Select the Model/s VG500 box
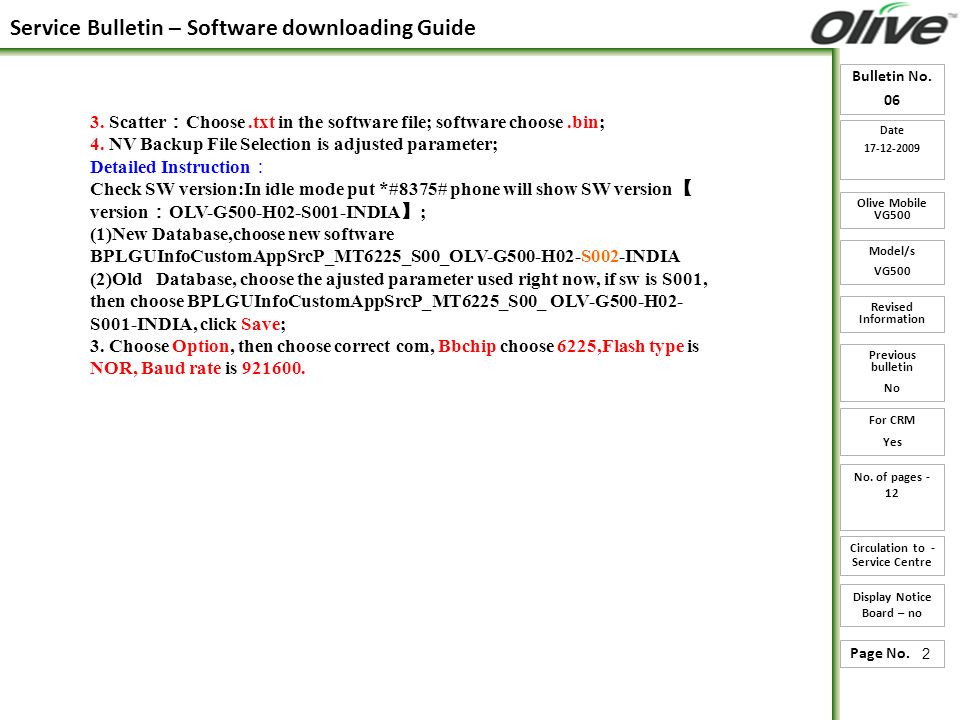The width and height of the screenshot is (960, 720). 892,262
